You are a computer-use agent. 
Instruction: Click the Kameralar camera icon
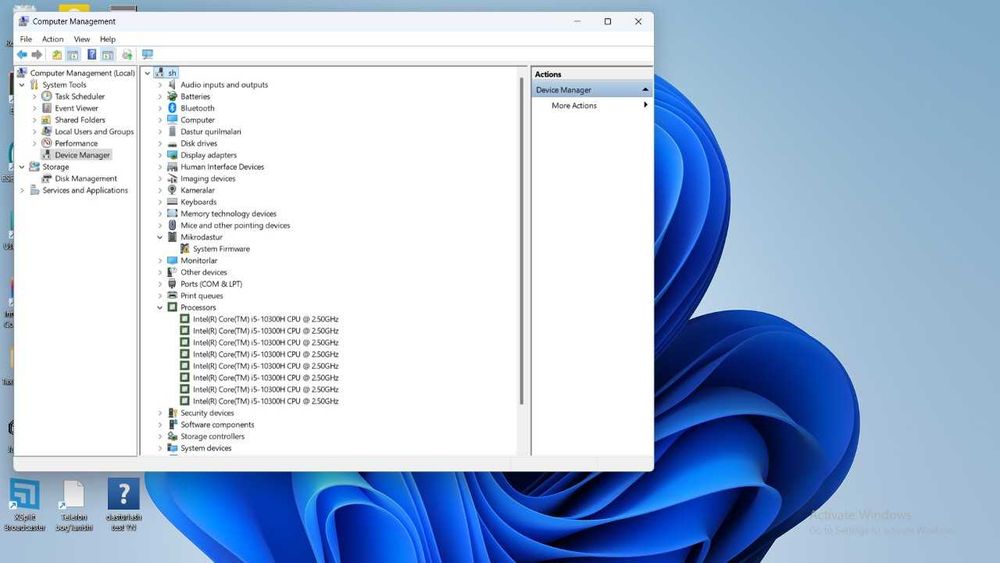pos(172,190)
